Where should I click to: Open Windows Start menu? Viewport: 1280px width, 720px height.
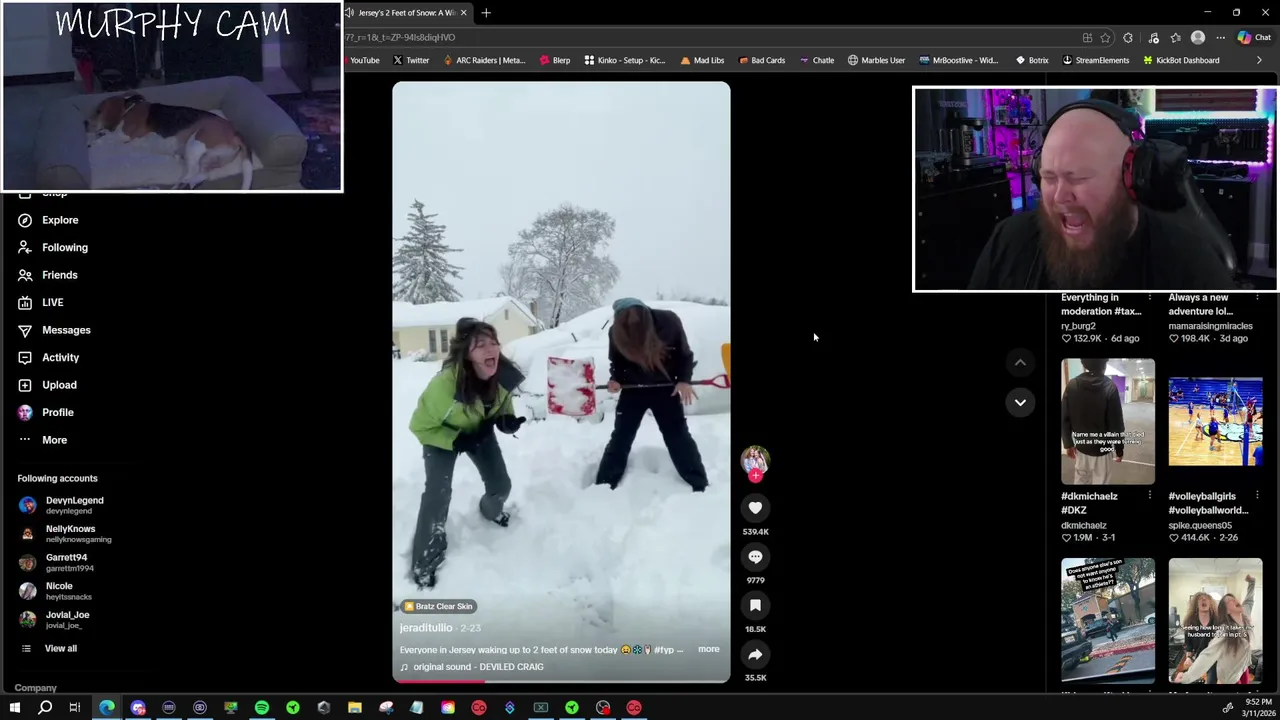14,708
